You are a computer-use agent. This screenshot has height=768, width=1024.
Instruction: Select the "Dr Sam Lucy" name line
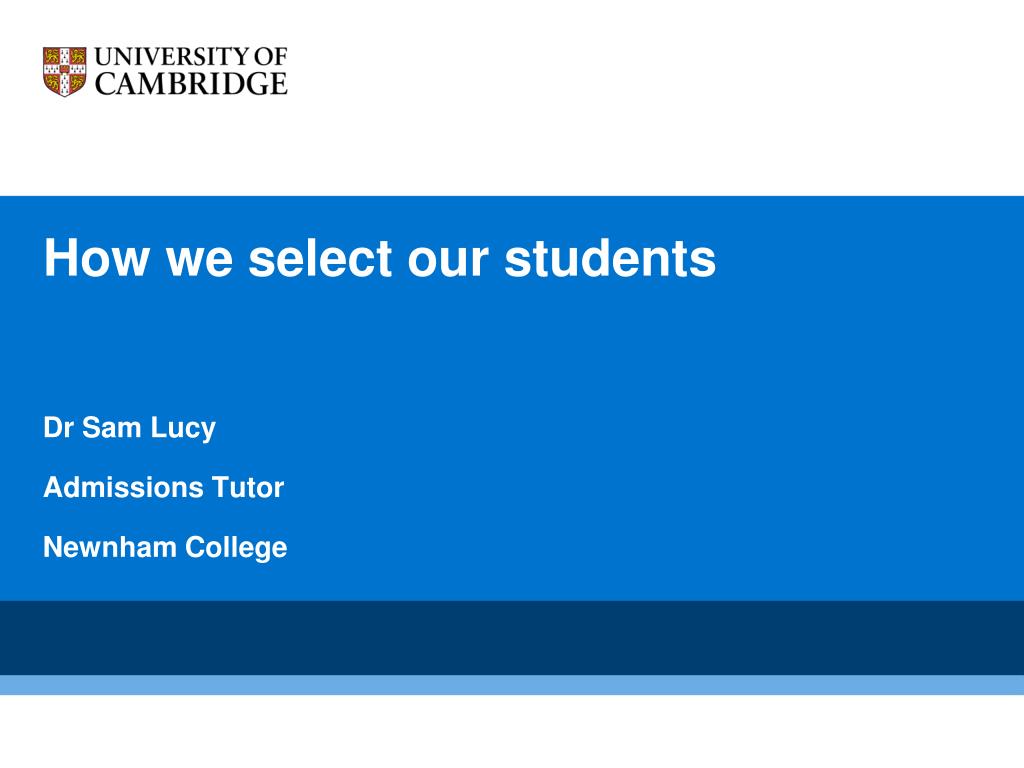click(x=129, y=428)
